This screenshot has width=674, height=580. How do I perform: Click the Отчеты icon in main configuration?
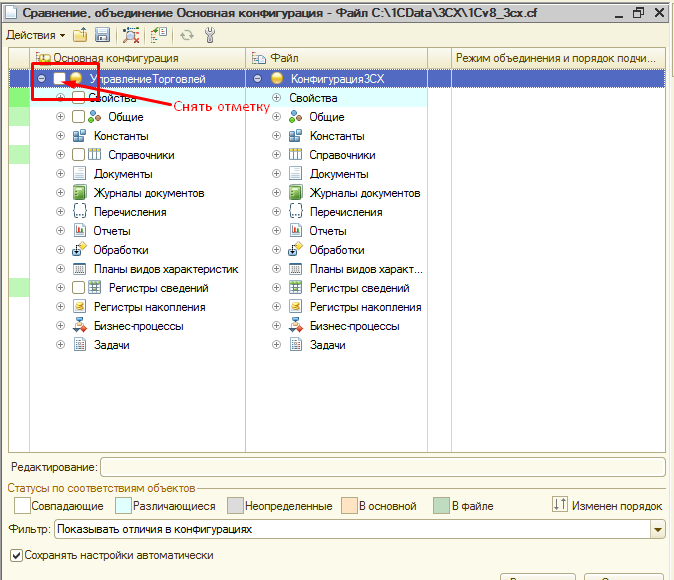(80, 230)
